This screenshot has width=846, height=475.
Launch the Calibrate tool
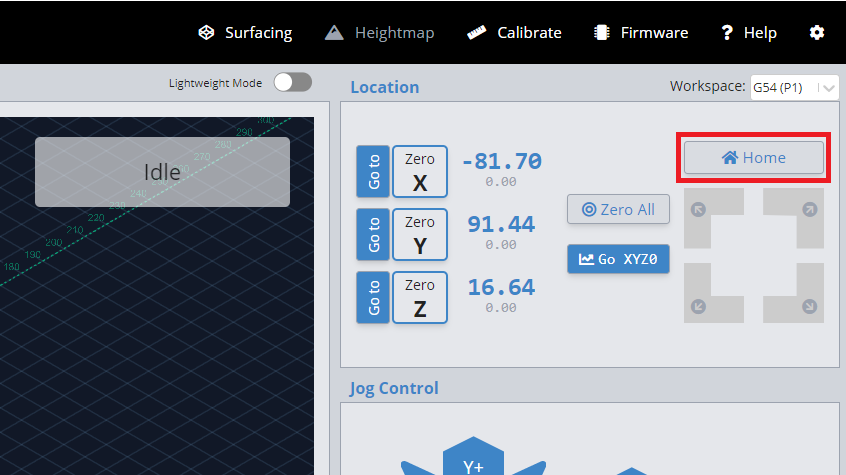(514, 32)
